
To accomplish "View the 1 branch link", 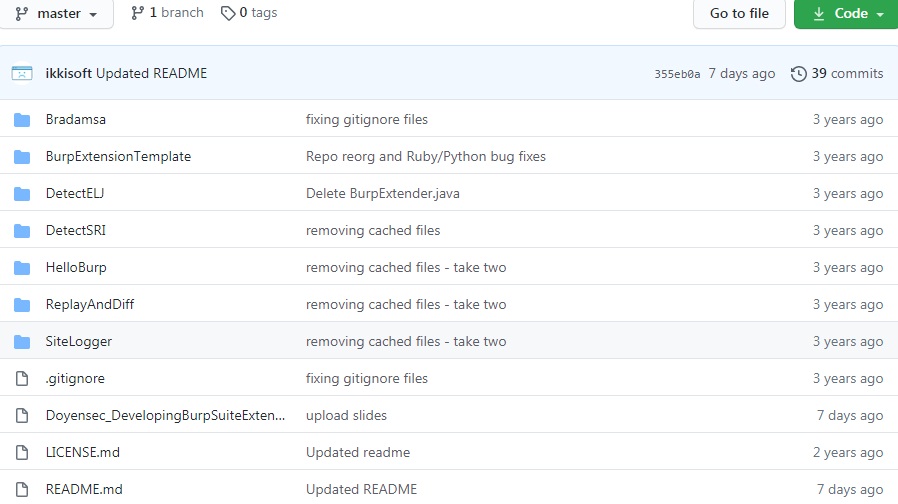I will (167, 13).
